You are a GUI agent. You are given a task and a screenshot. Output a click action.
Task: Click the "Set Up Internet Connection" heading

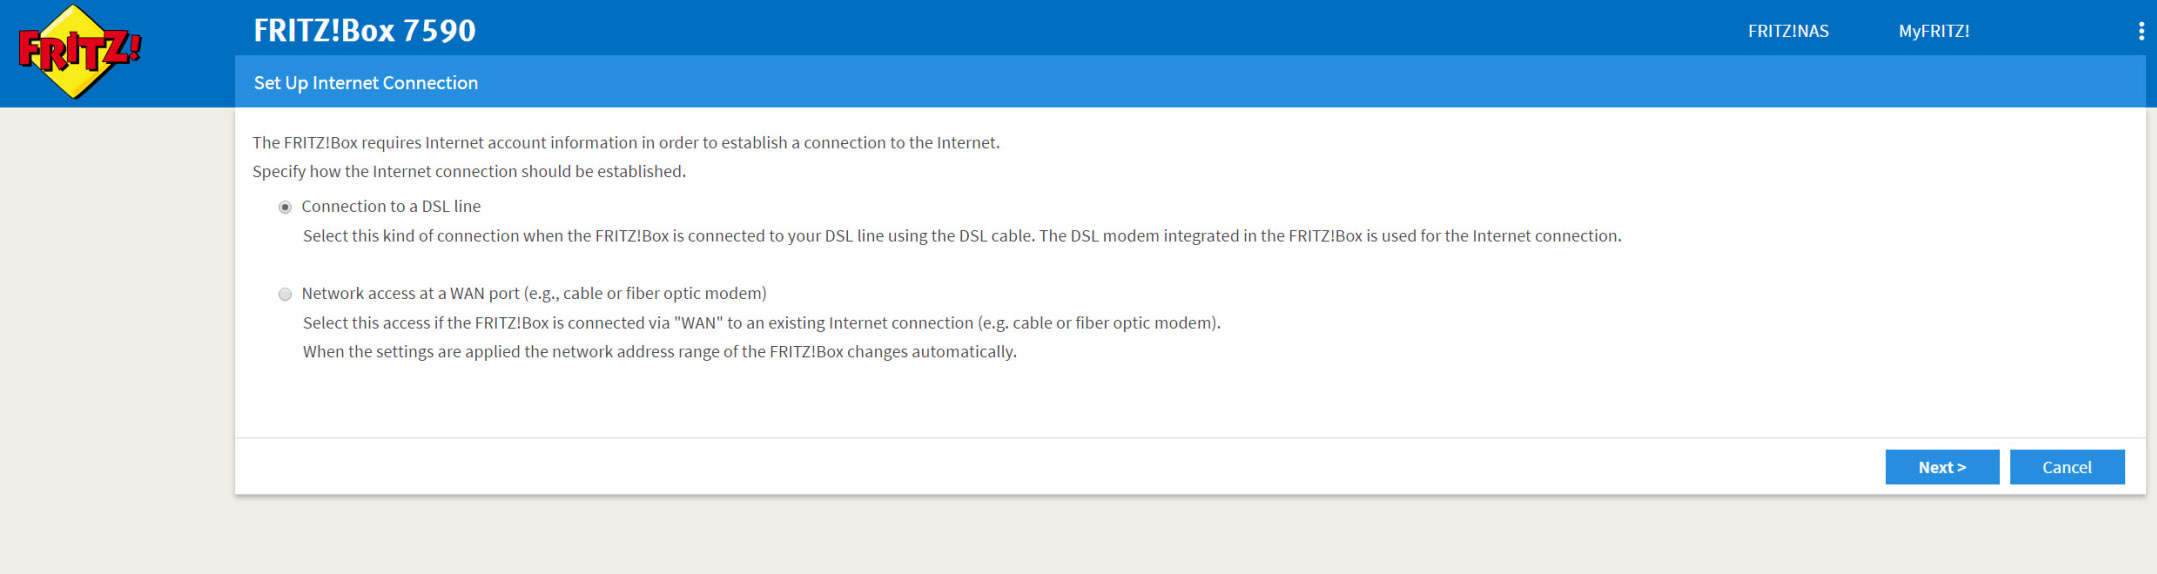coord(366,83)
